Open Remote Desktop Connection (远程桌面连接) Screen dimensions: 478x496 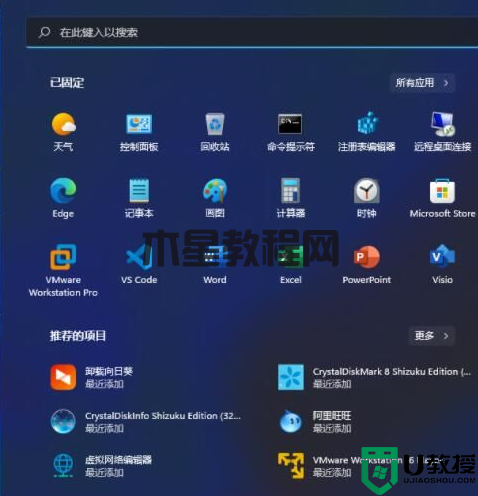coord(442,132)
